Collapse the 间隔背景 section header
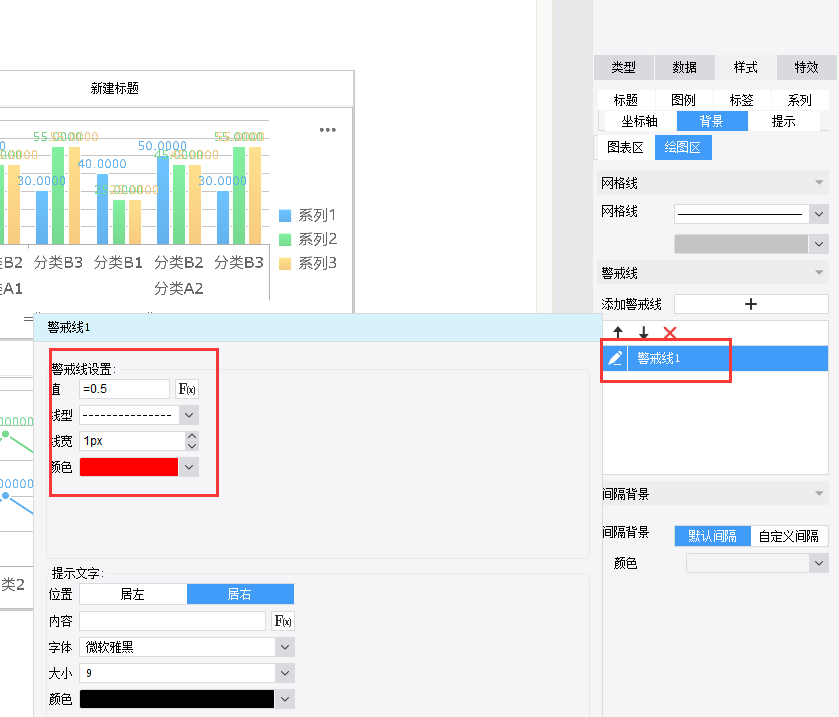 coord(715,493)
